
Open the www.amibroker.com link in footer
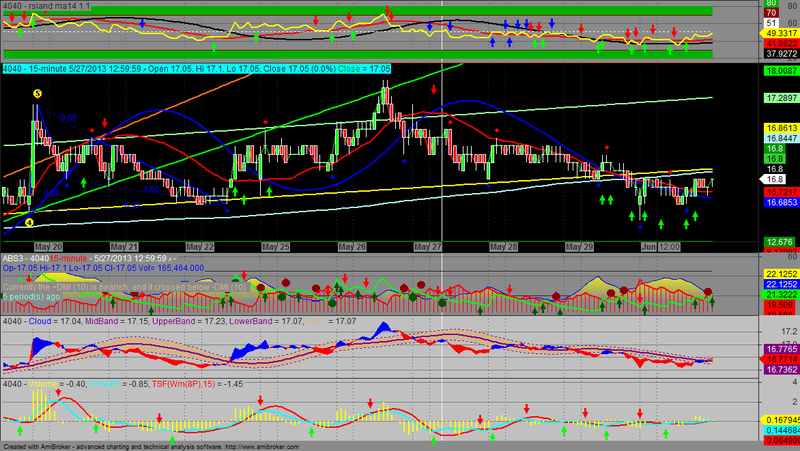tap(262, 447)
